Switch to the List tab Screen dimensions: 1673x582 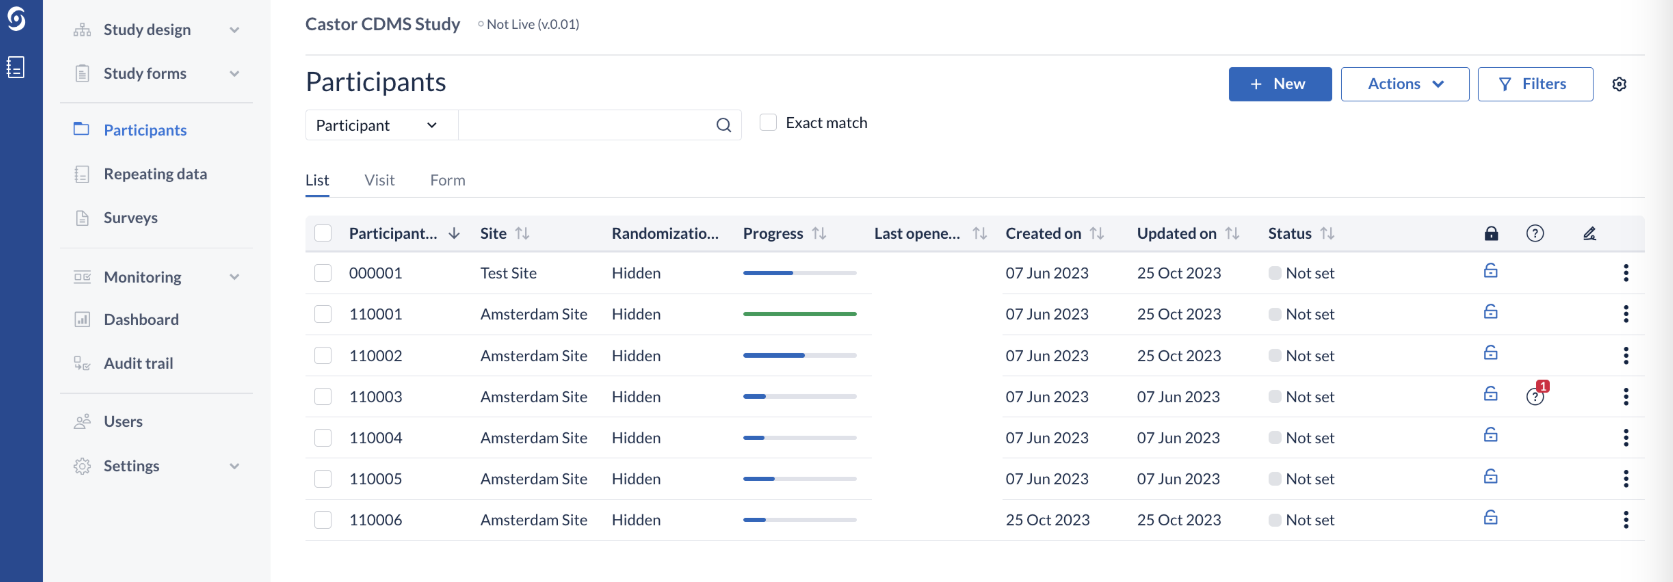click(317, 180)
